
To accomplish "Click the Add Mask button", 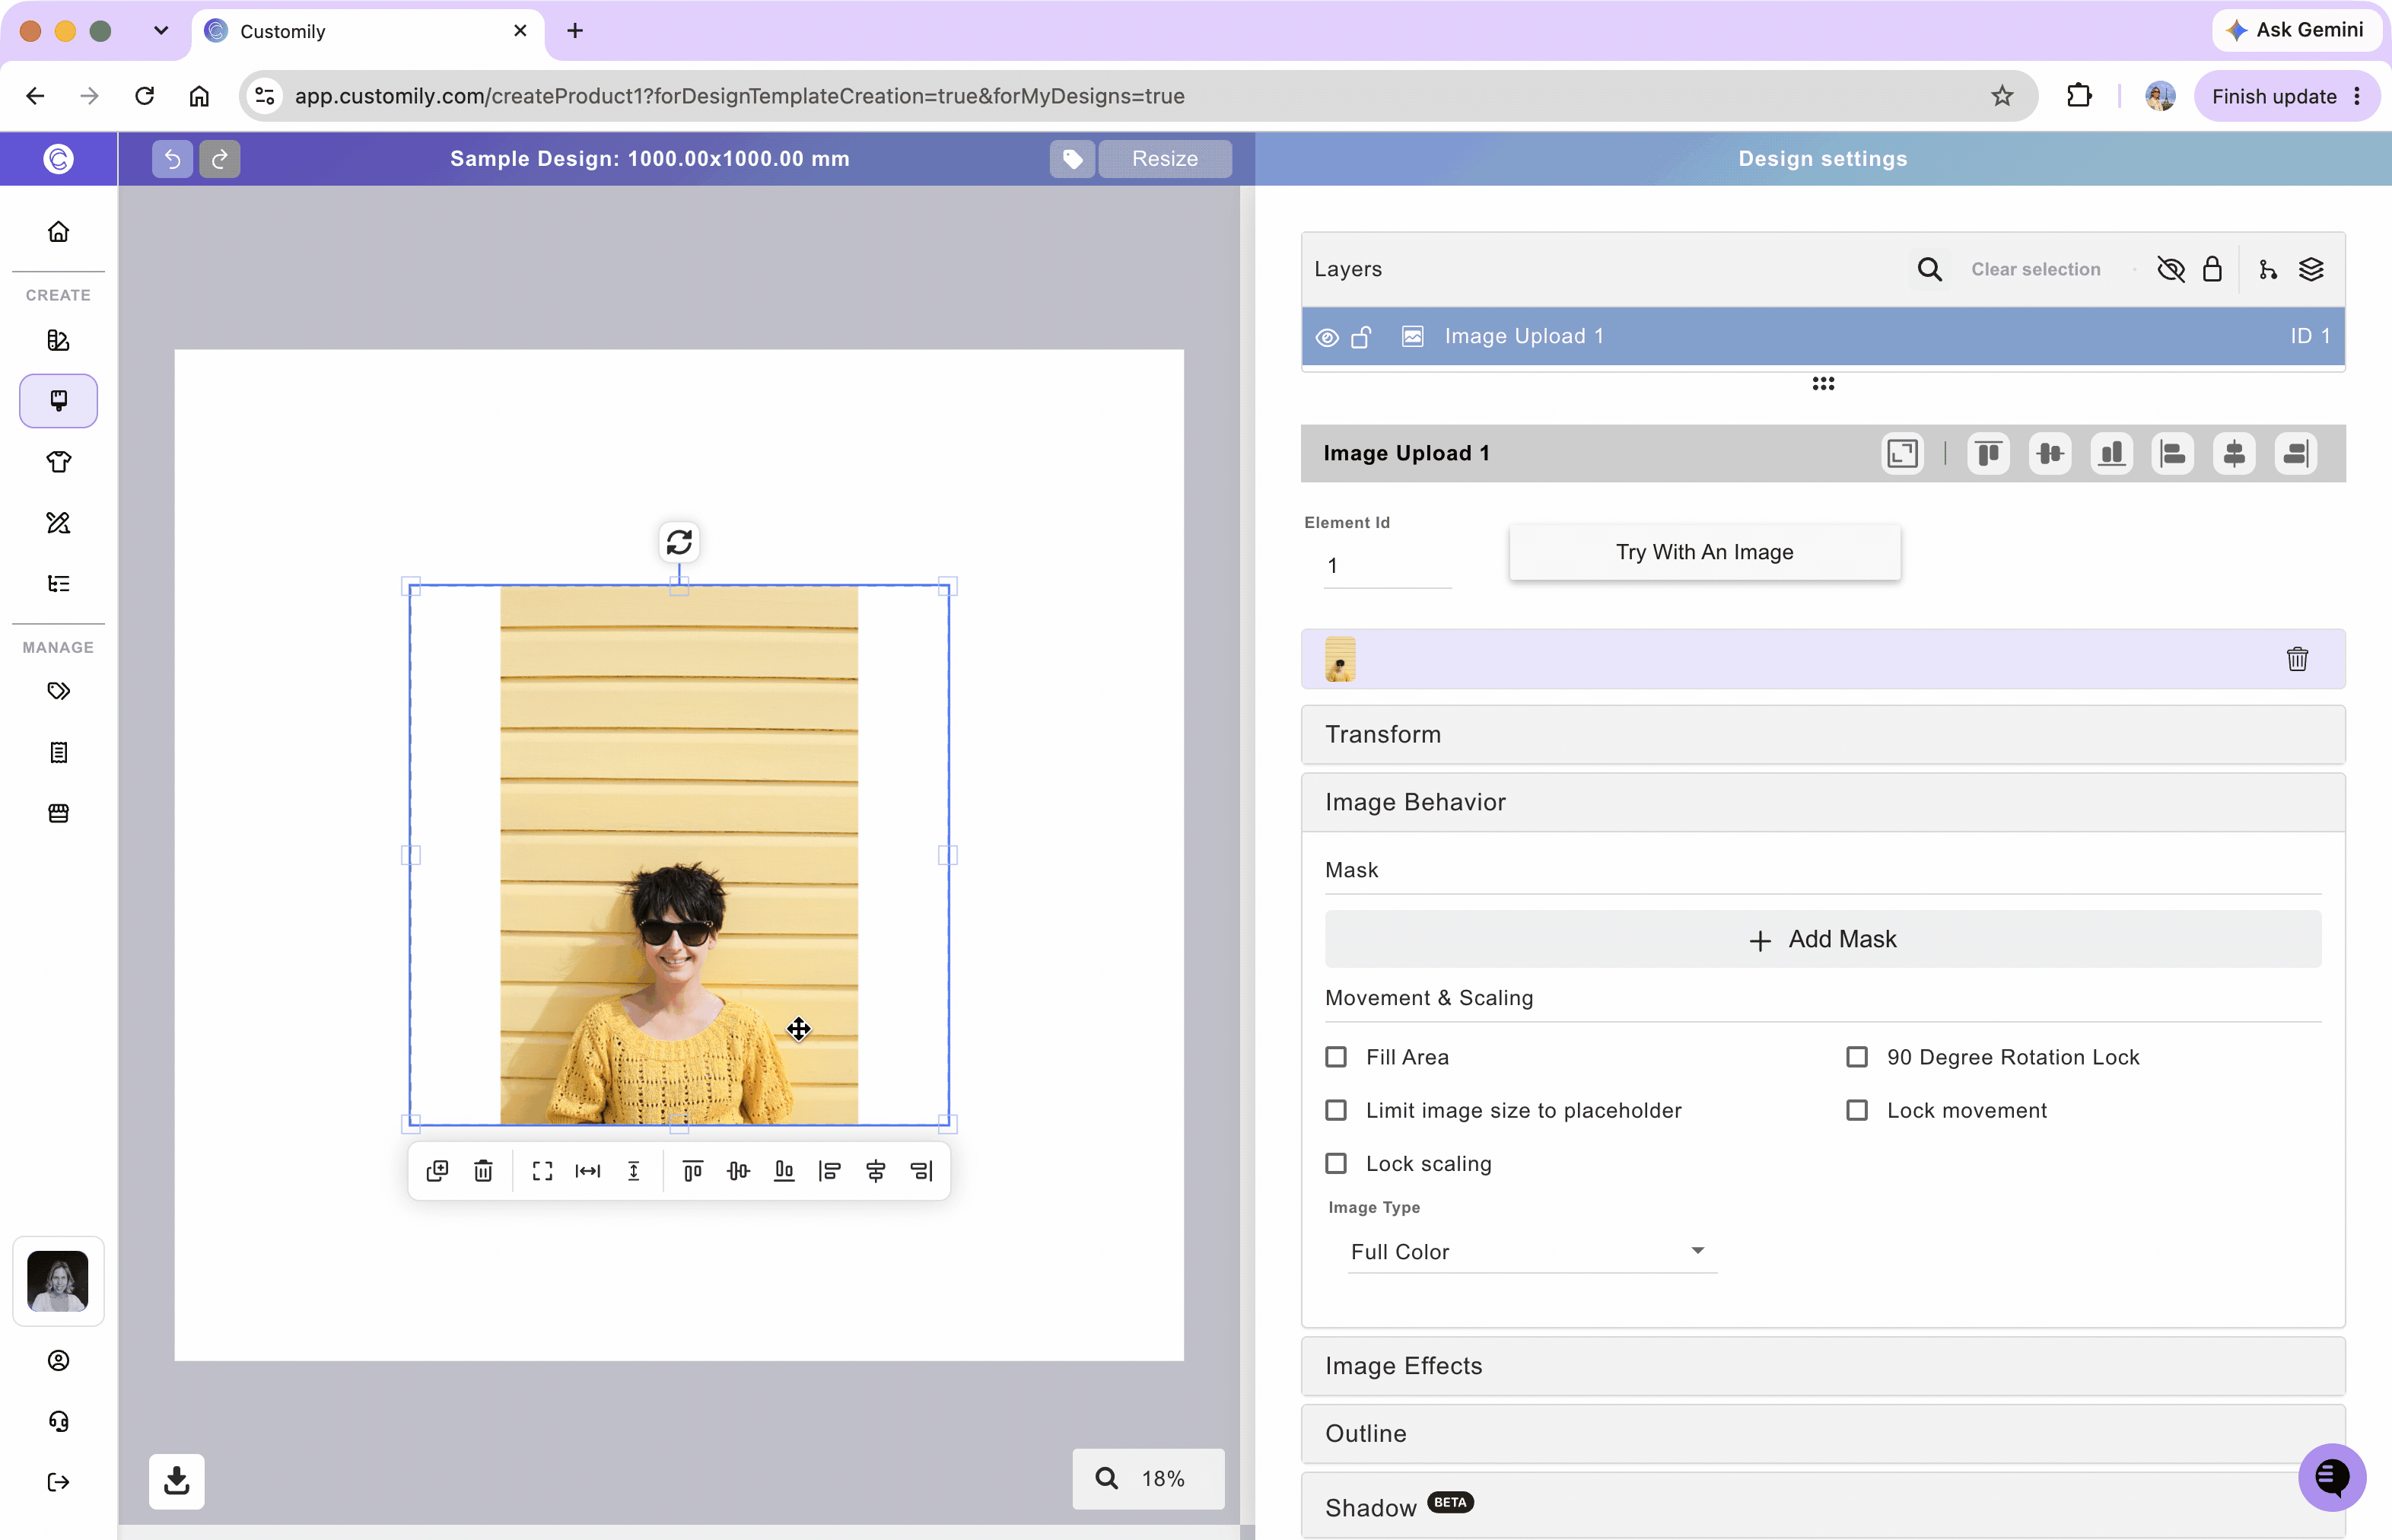I will tap(1822, 939).
